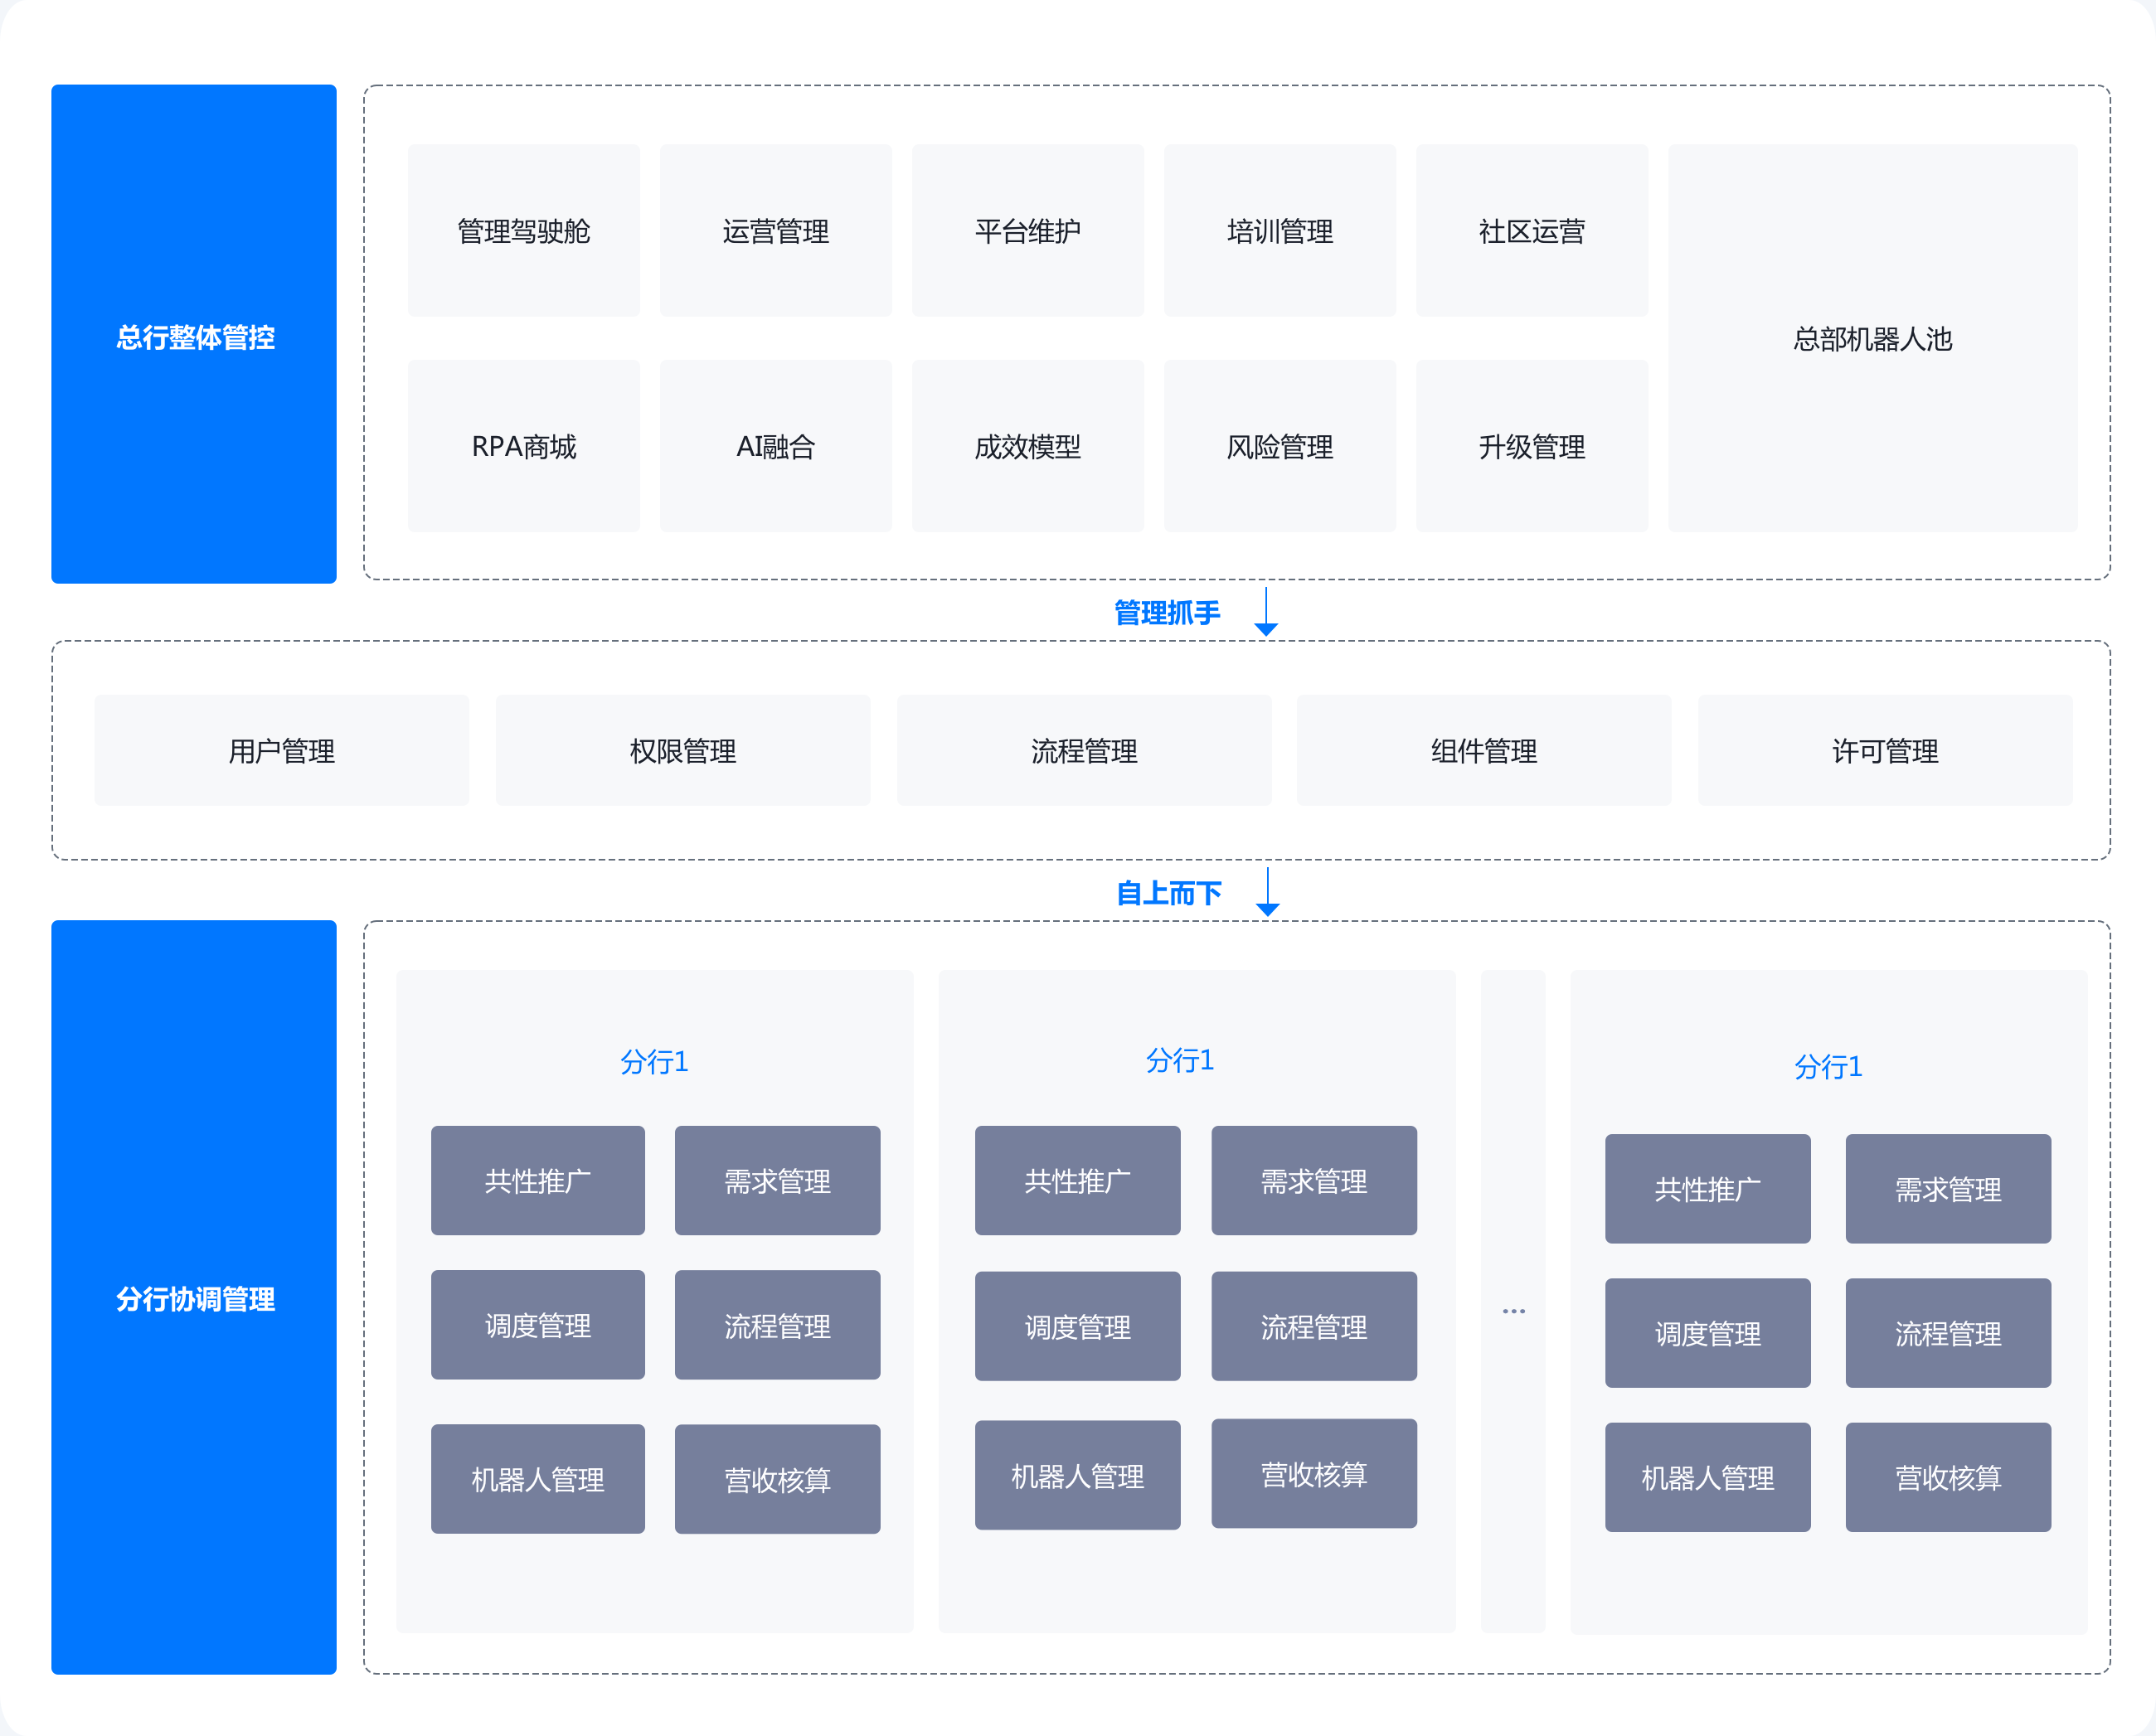
Task: Click the blue 总行整体管控 block
Action: [194, 334]
